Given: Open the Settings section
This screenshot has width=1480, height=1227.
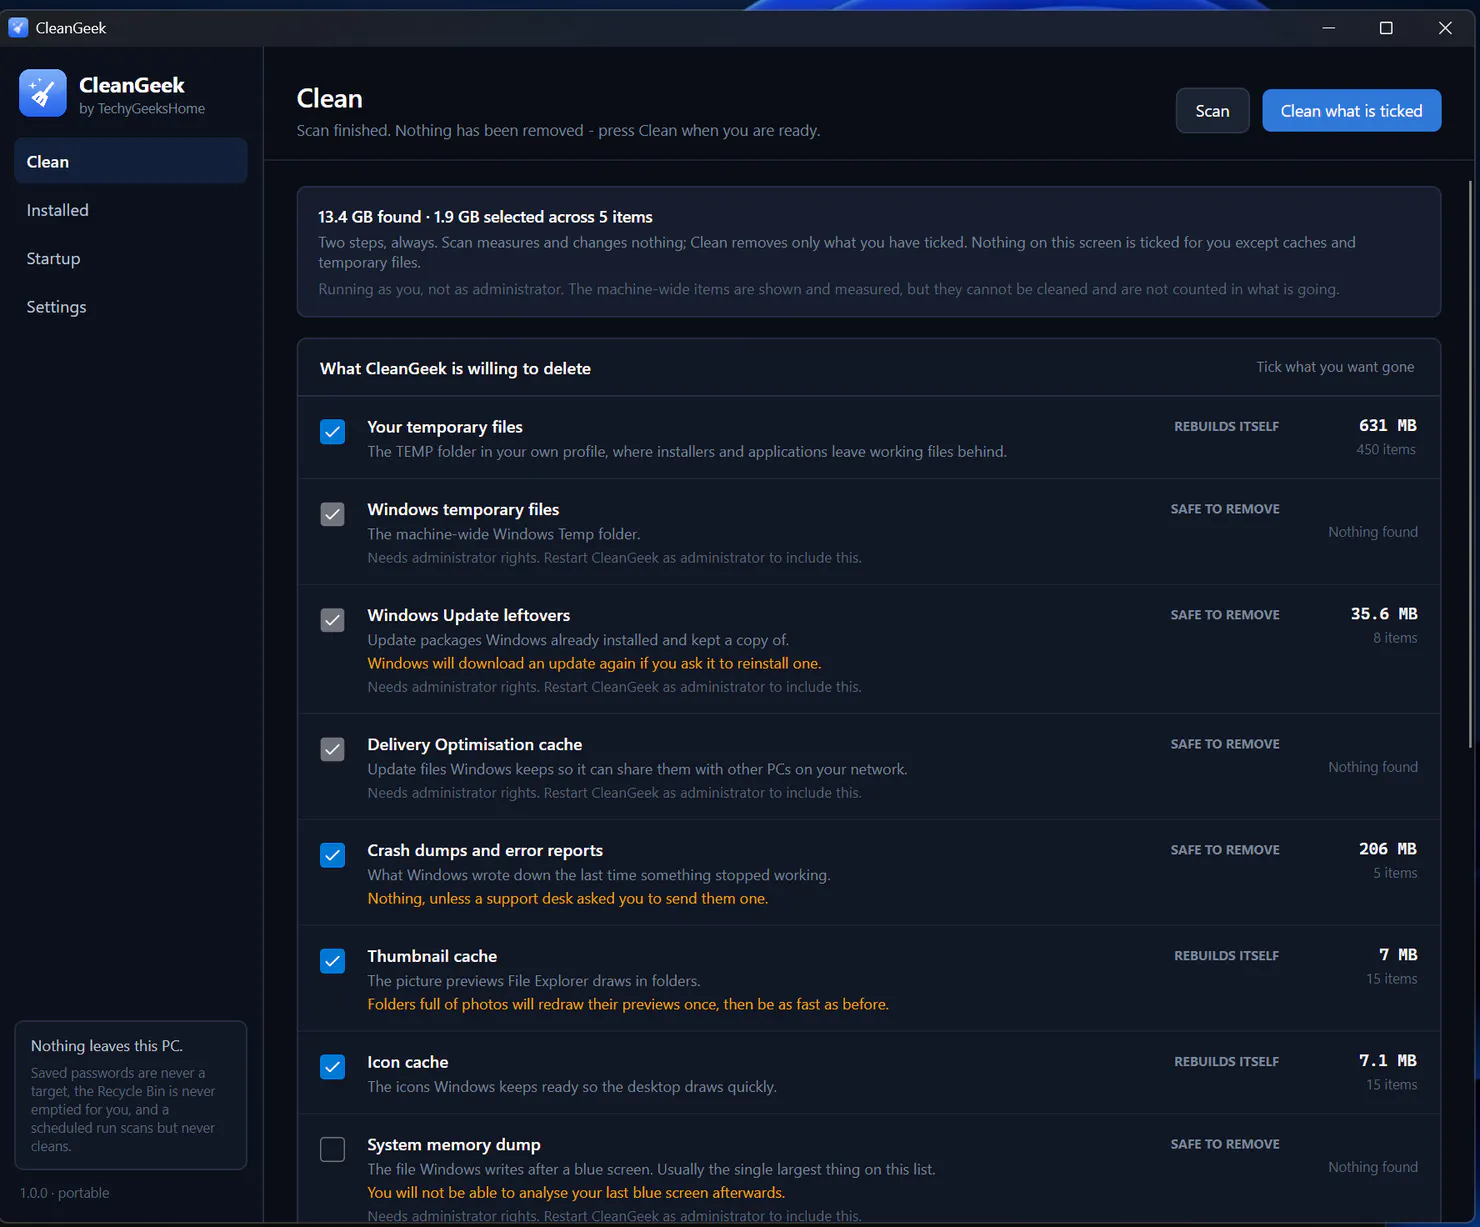Looking at the screenshot, I should (x=131, y=306).
